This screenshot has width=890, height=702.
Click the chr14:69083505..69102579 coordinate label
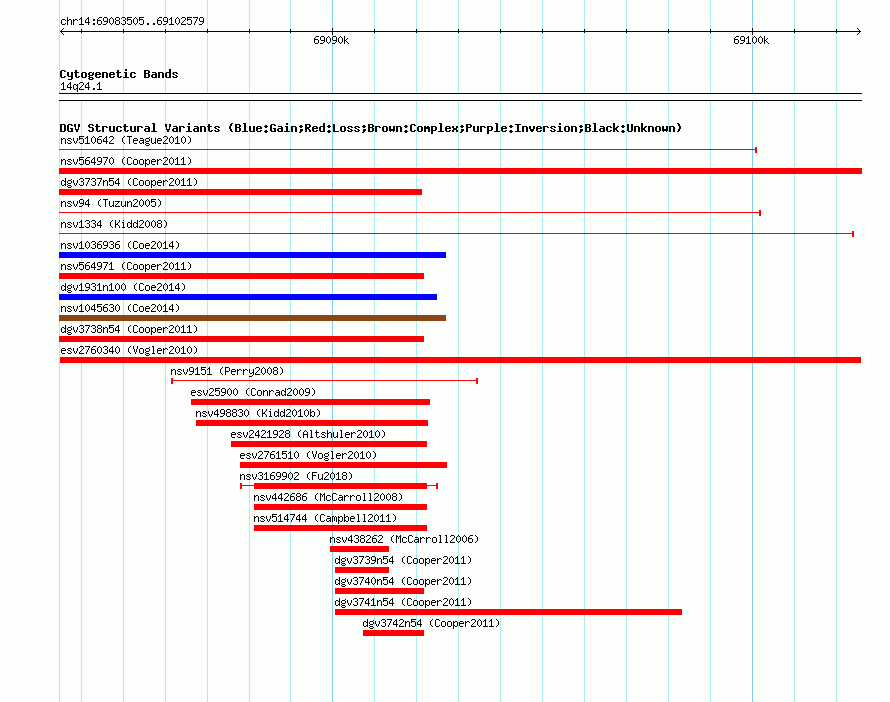click(132, 21)
